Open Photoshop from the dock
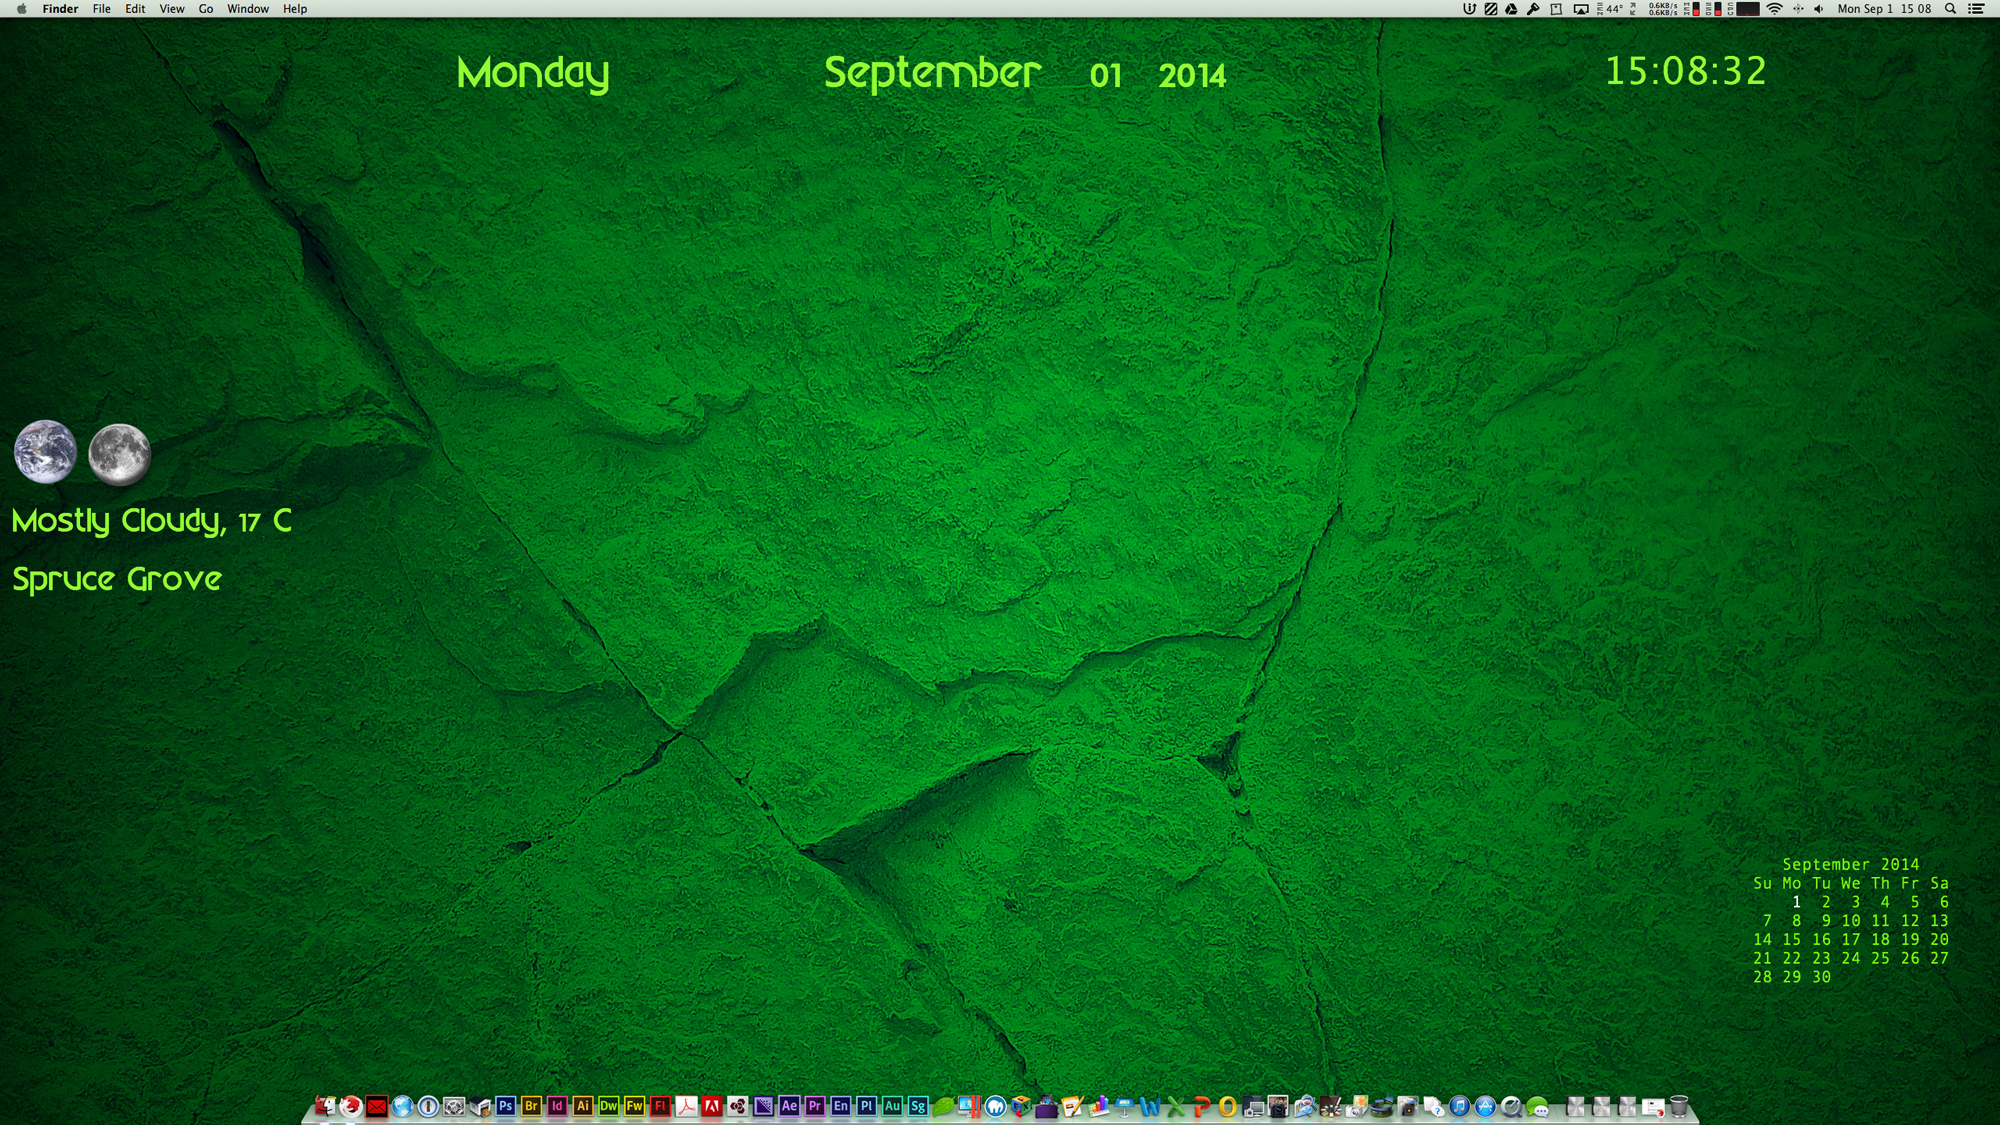Screen dimensions: 2000x1125 coord(505,1106)
